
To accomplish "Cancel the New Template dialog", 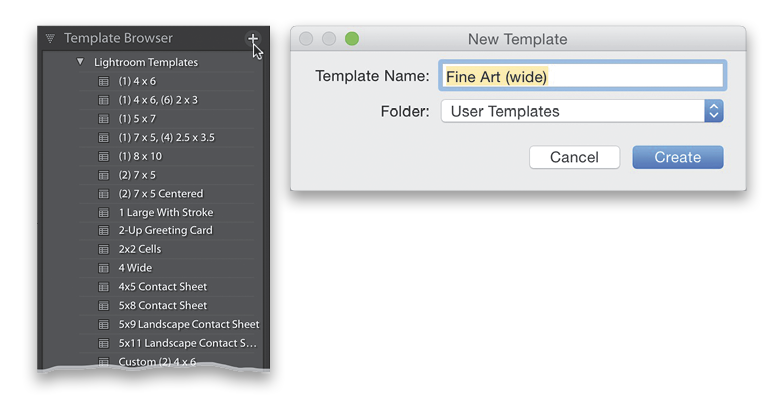I will (574, 157).
